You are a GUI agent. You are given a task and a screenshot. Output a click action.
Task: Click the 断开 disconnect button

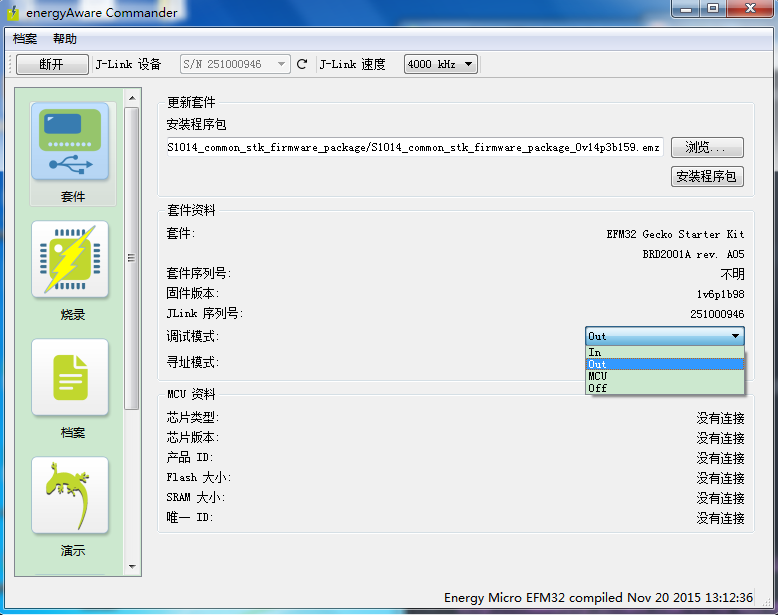pos(52,65)
